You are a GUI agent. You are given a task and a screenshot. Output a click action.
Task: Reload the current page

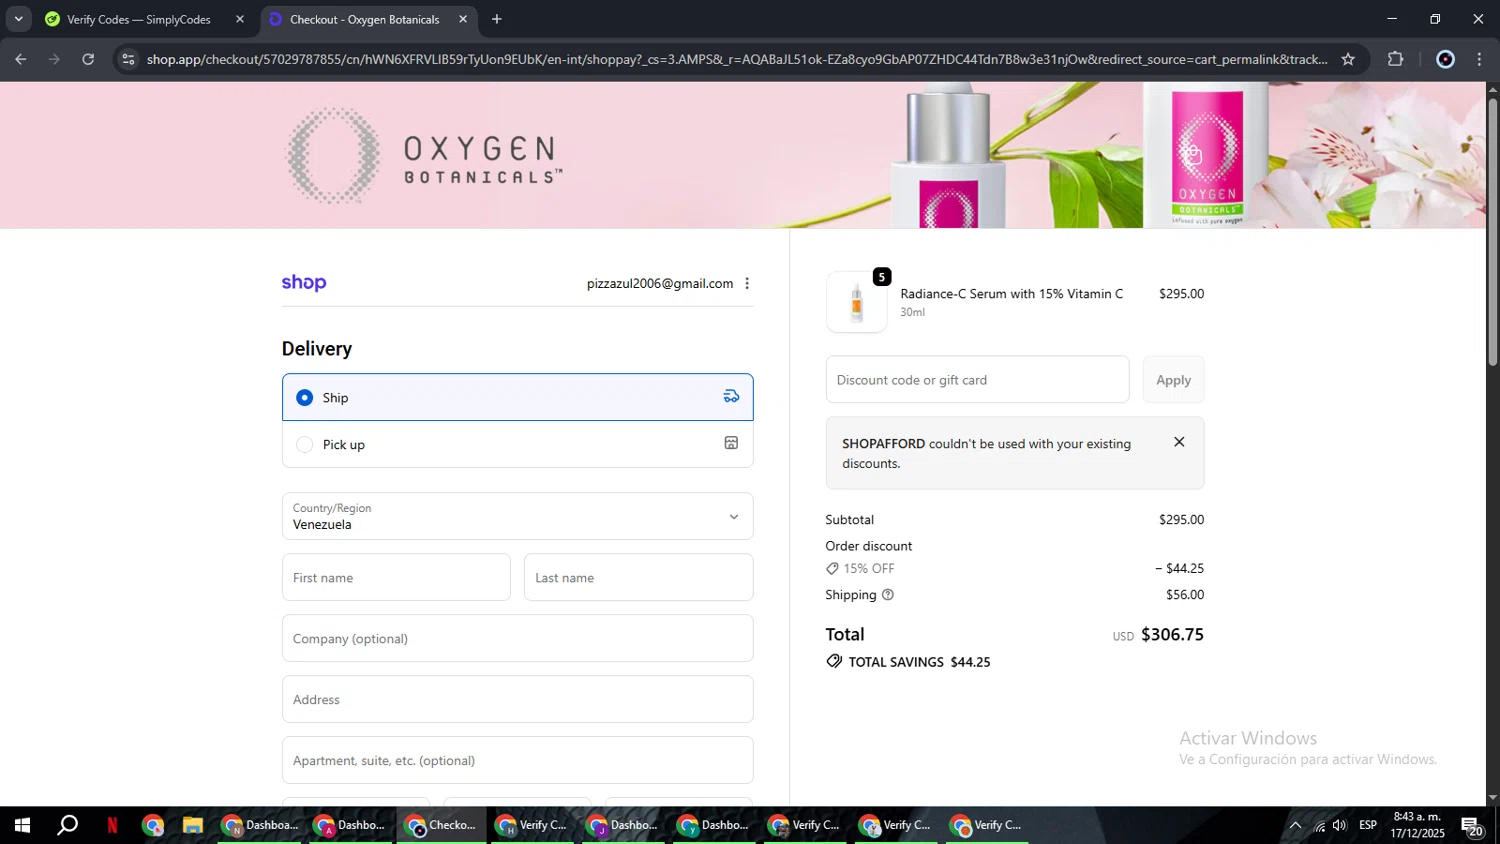coord(88,59)
